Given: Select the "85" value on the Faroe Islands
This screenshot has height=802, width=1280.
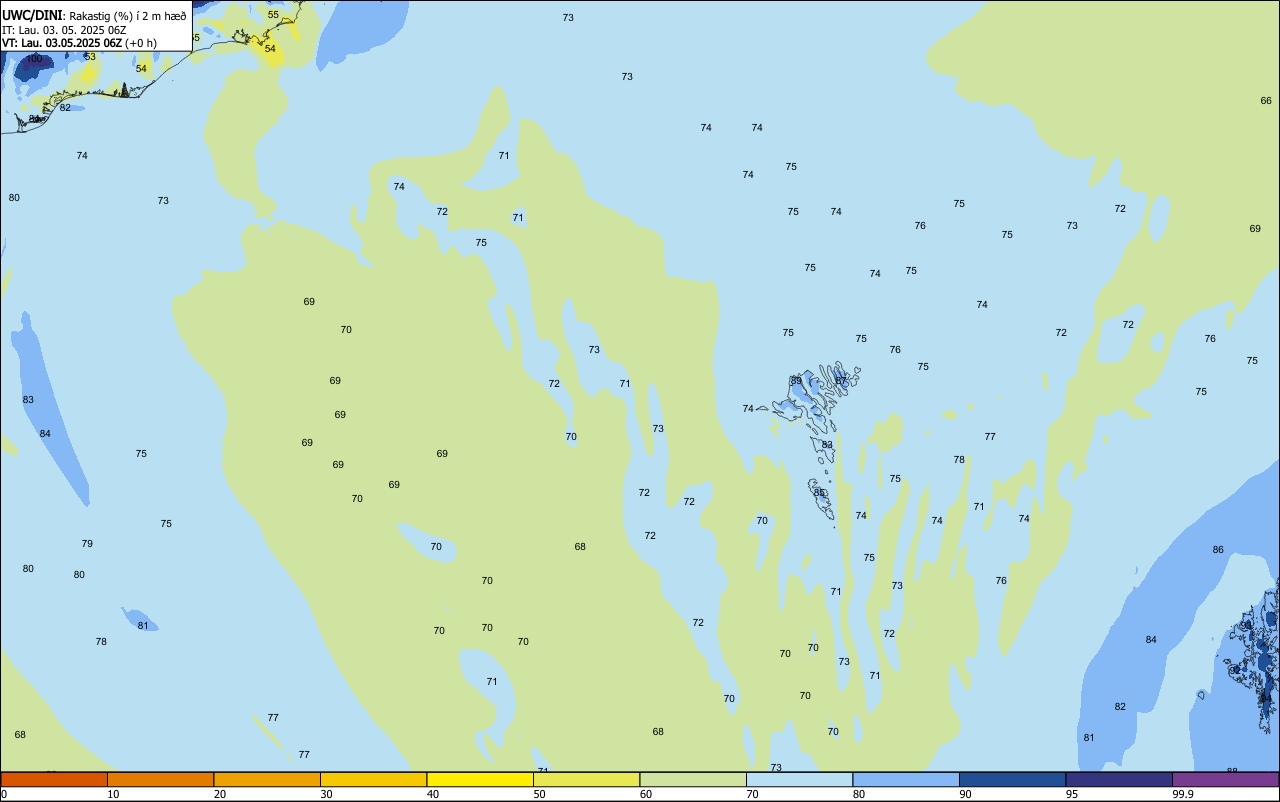Looking at the screenshot, I should click(819, 492).
